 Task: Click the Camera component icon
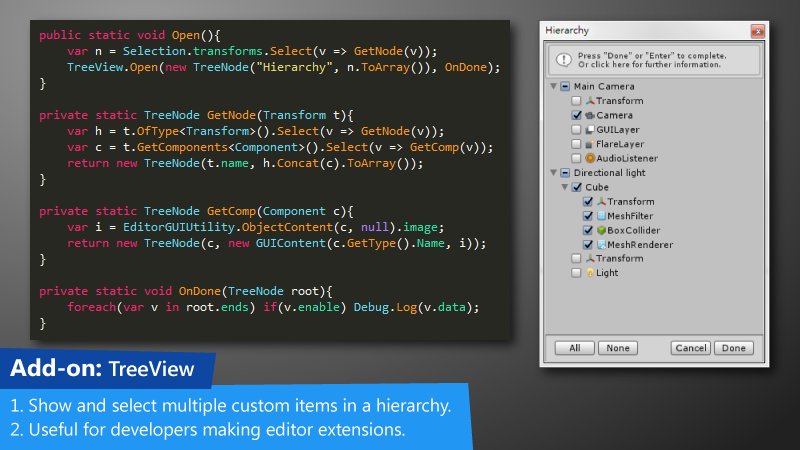point(590,115)
